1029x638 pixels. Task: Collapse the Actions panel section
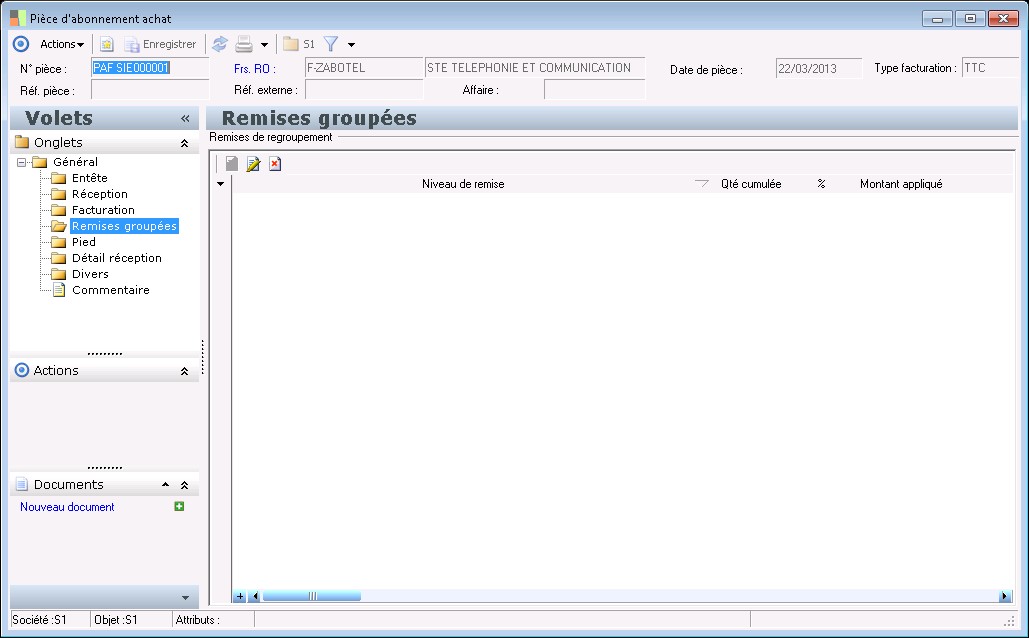[184, 371]
